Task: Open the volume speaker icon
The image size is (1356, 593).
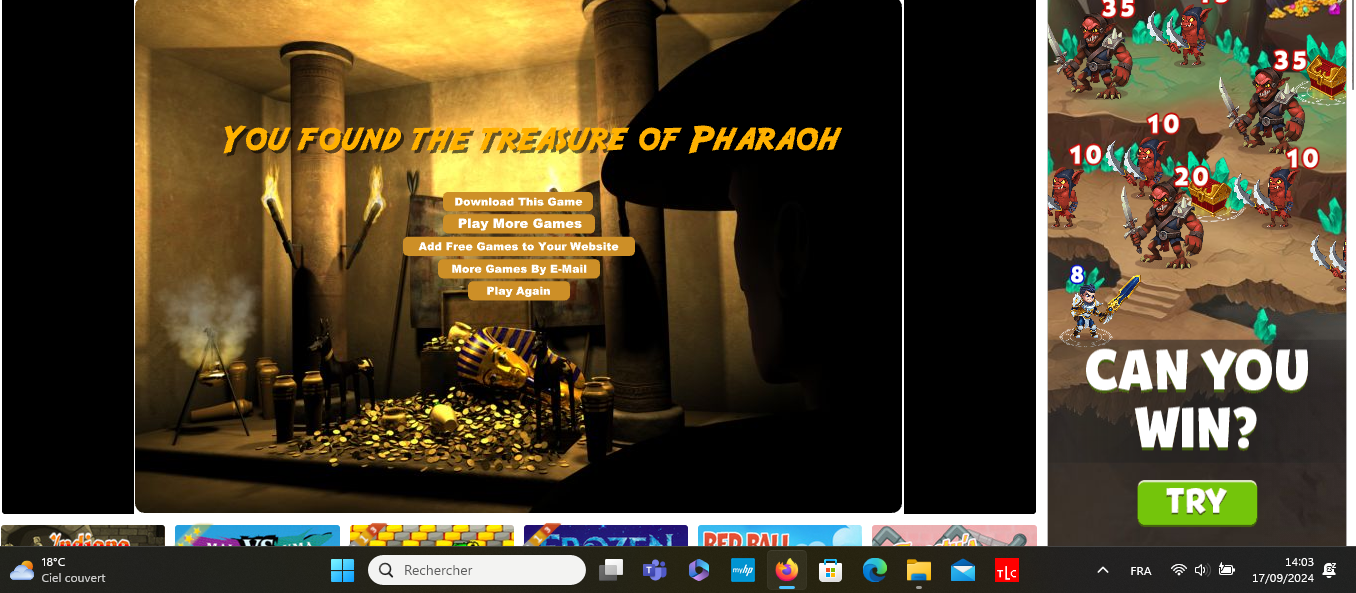Action: (x=1202, y=570)
